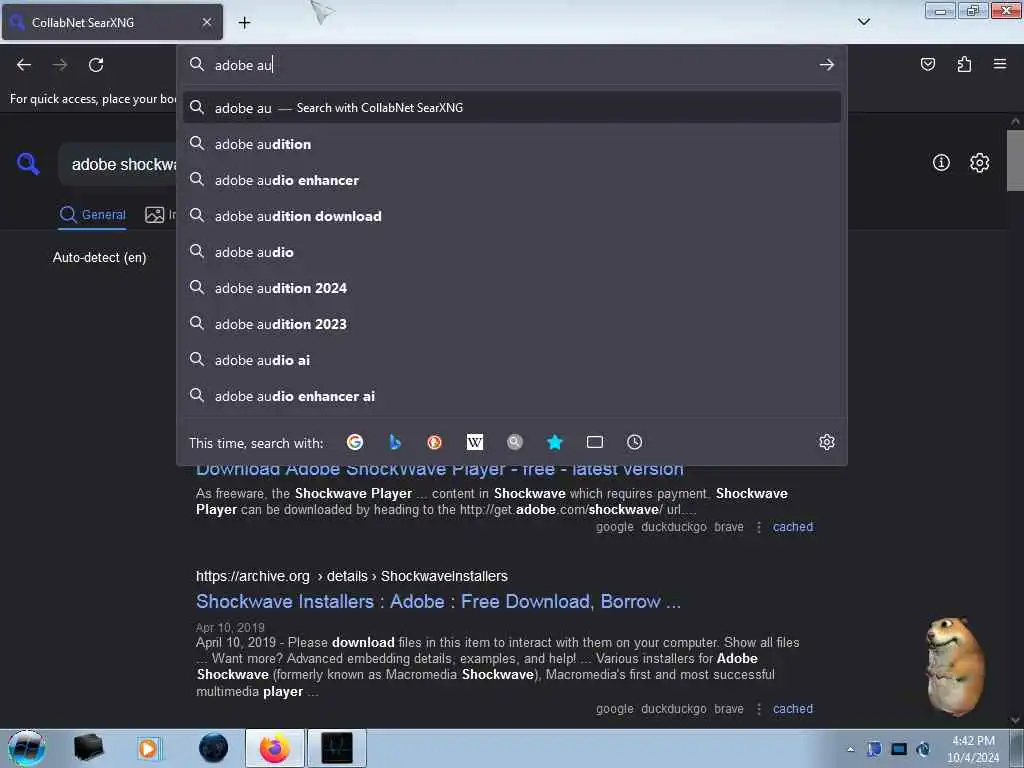1024x768 pixels.
Task: Search this time with DuckDuckGo icon
Action: [434, 442]
